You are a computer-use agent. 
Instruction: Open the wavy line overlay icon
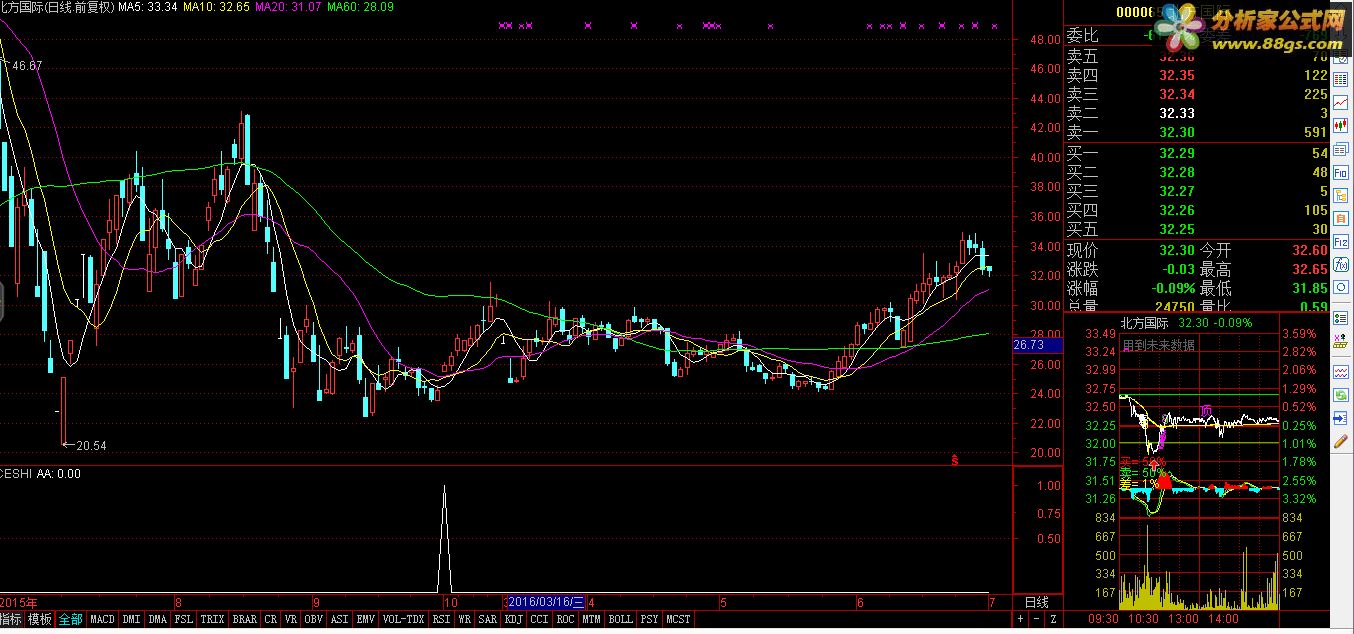(1340, 372)
